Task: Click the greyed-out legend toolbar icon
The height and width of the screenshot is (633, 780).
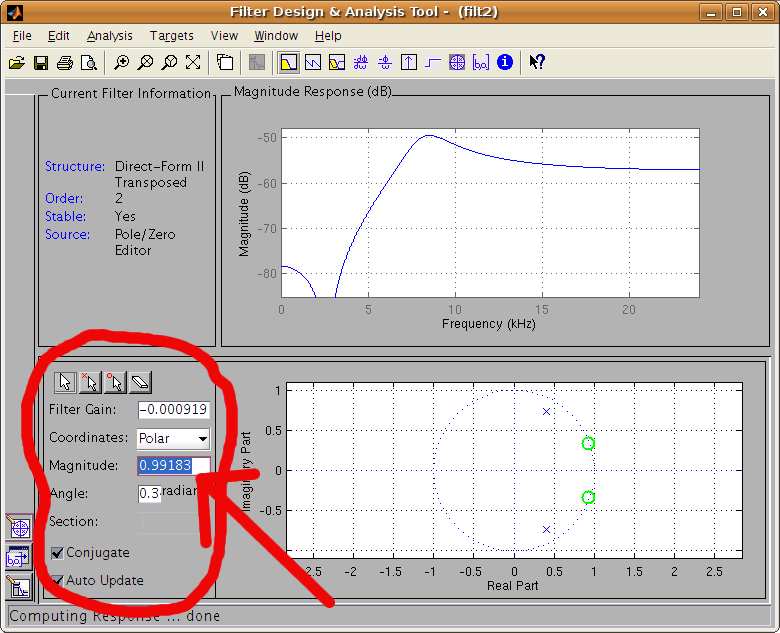Action: (257, 63)
